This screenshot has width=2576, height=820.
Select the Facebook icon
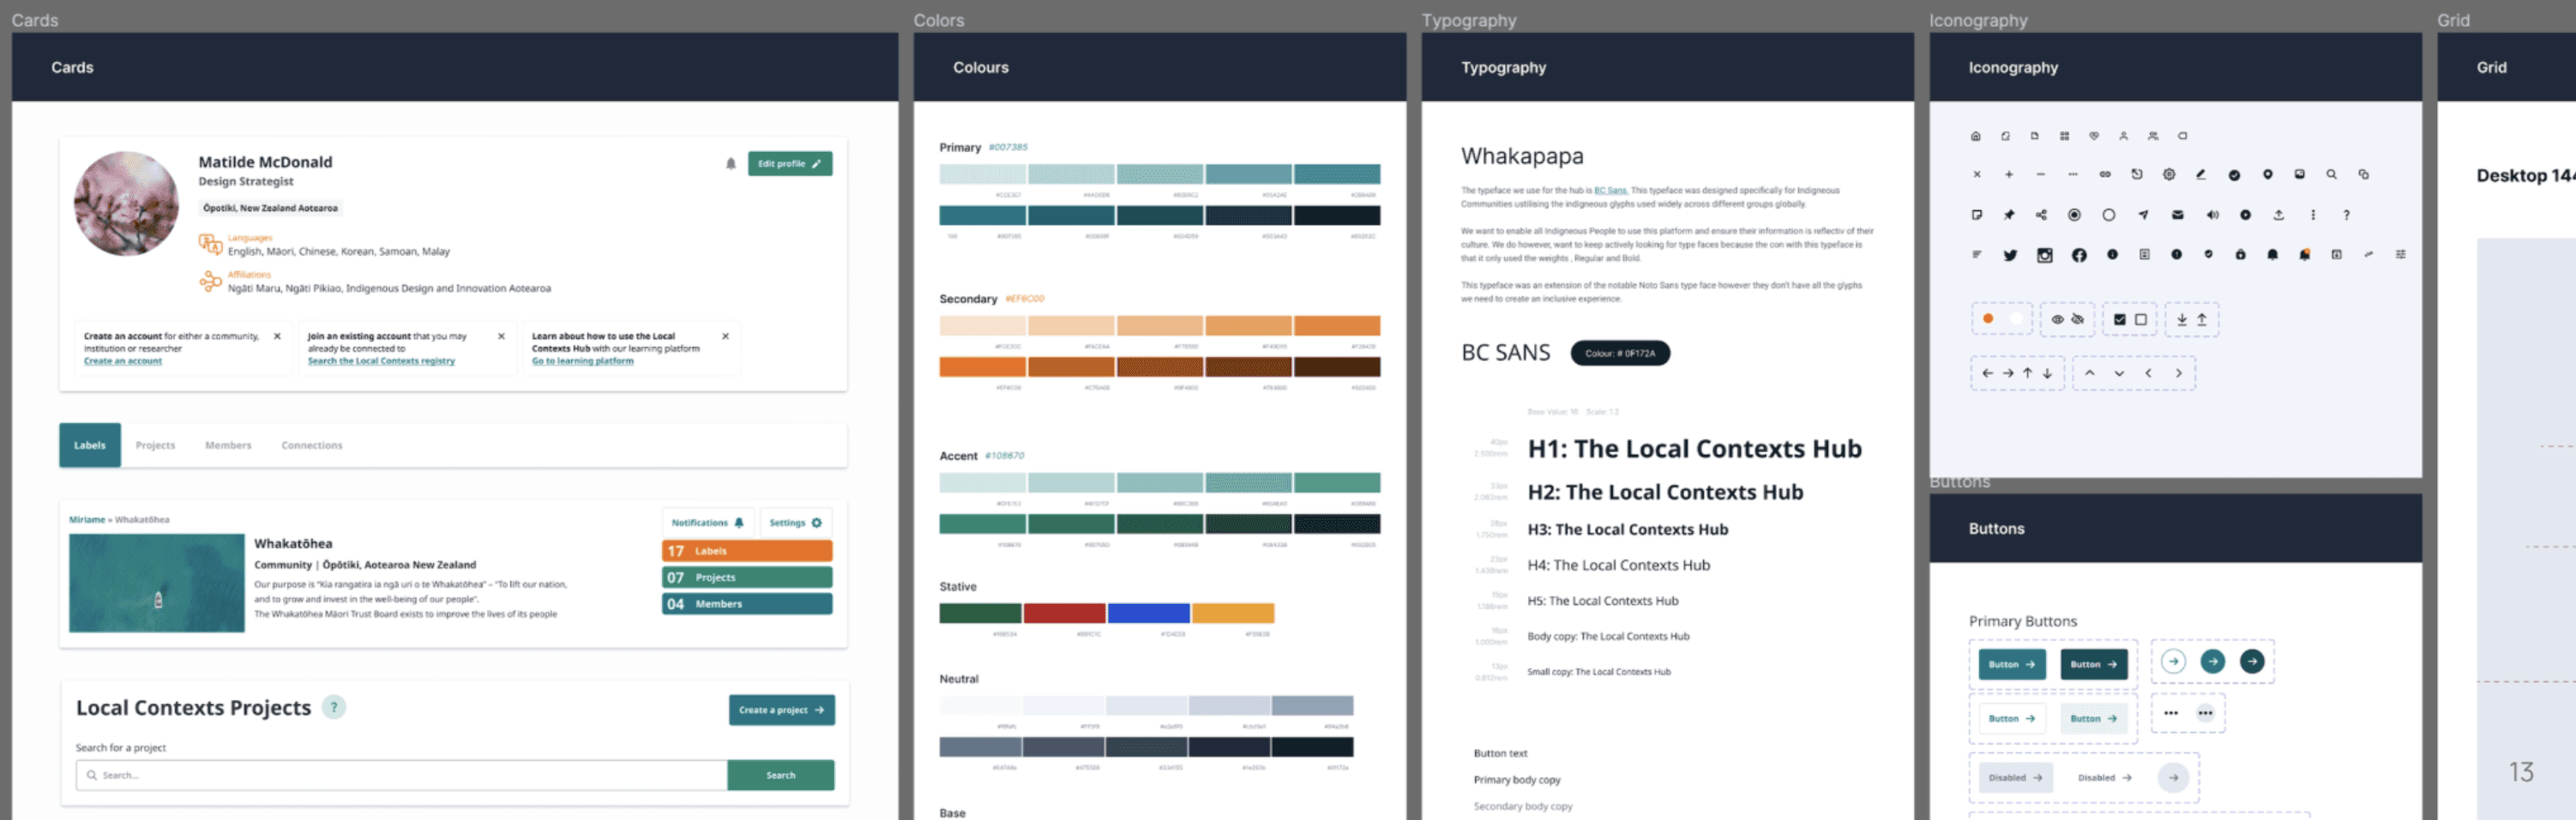tap(2079, 255)
